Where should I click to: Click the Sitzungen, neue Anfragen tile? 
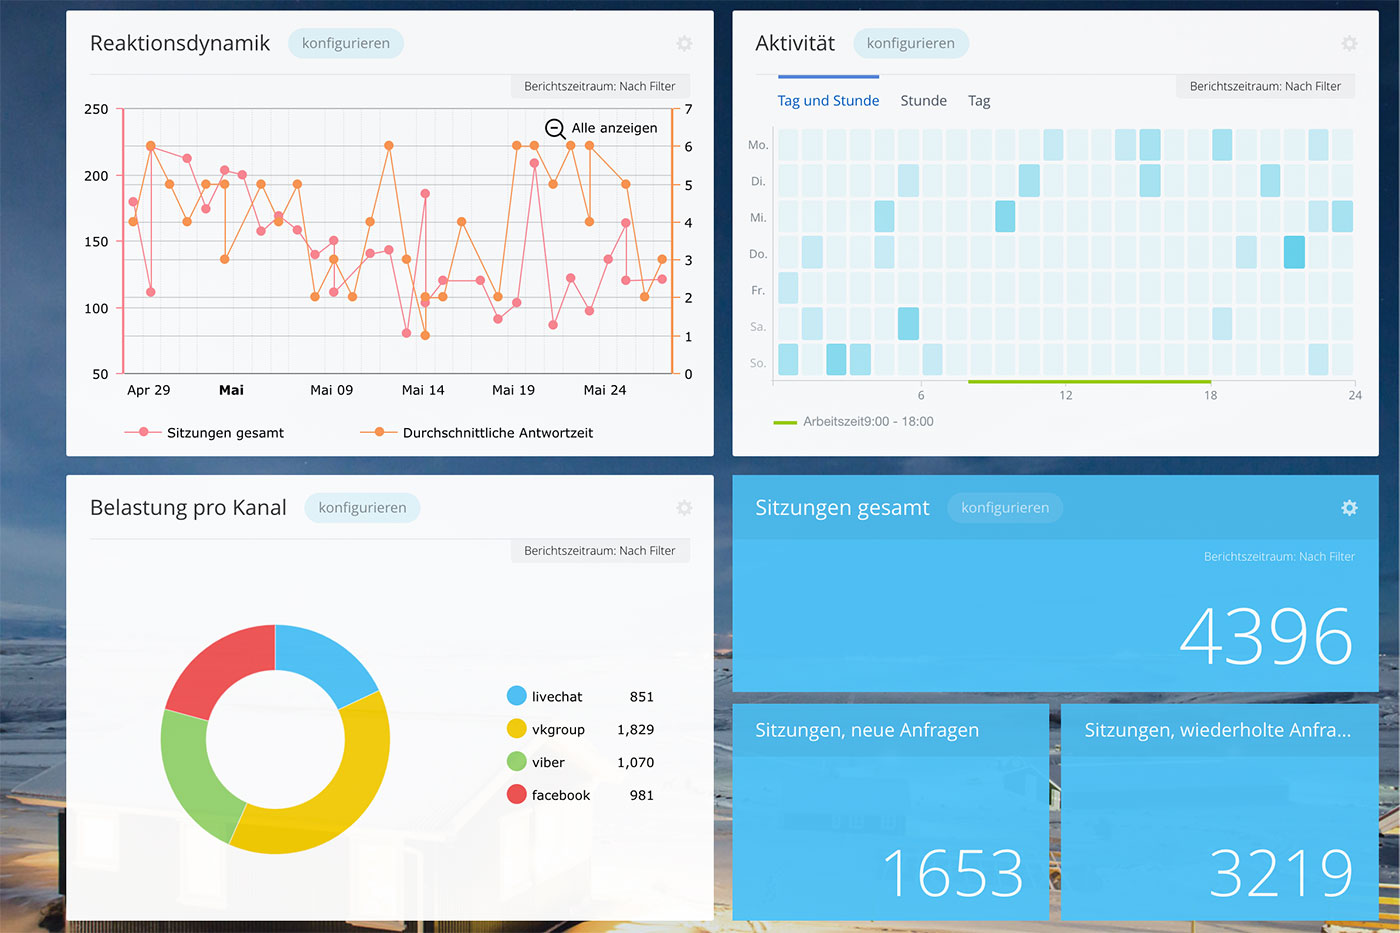[x=891, y=812]
